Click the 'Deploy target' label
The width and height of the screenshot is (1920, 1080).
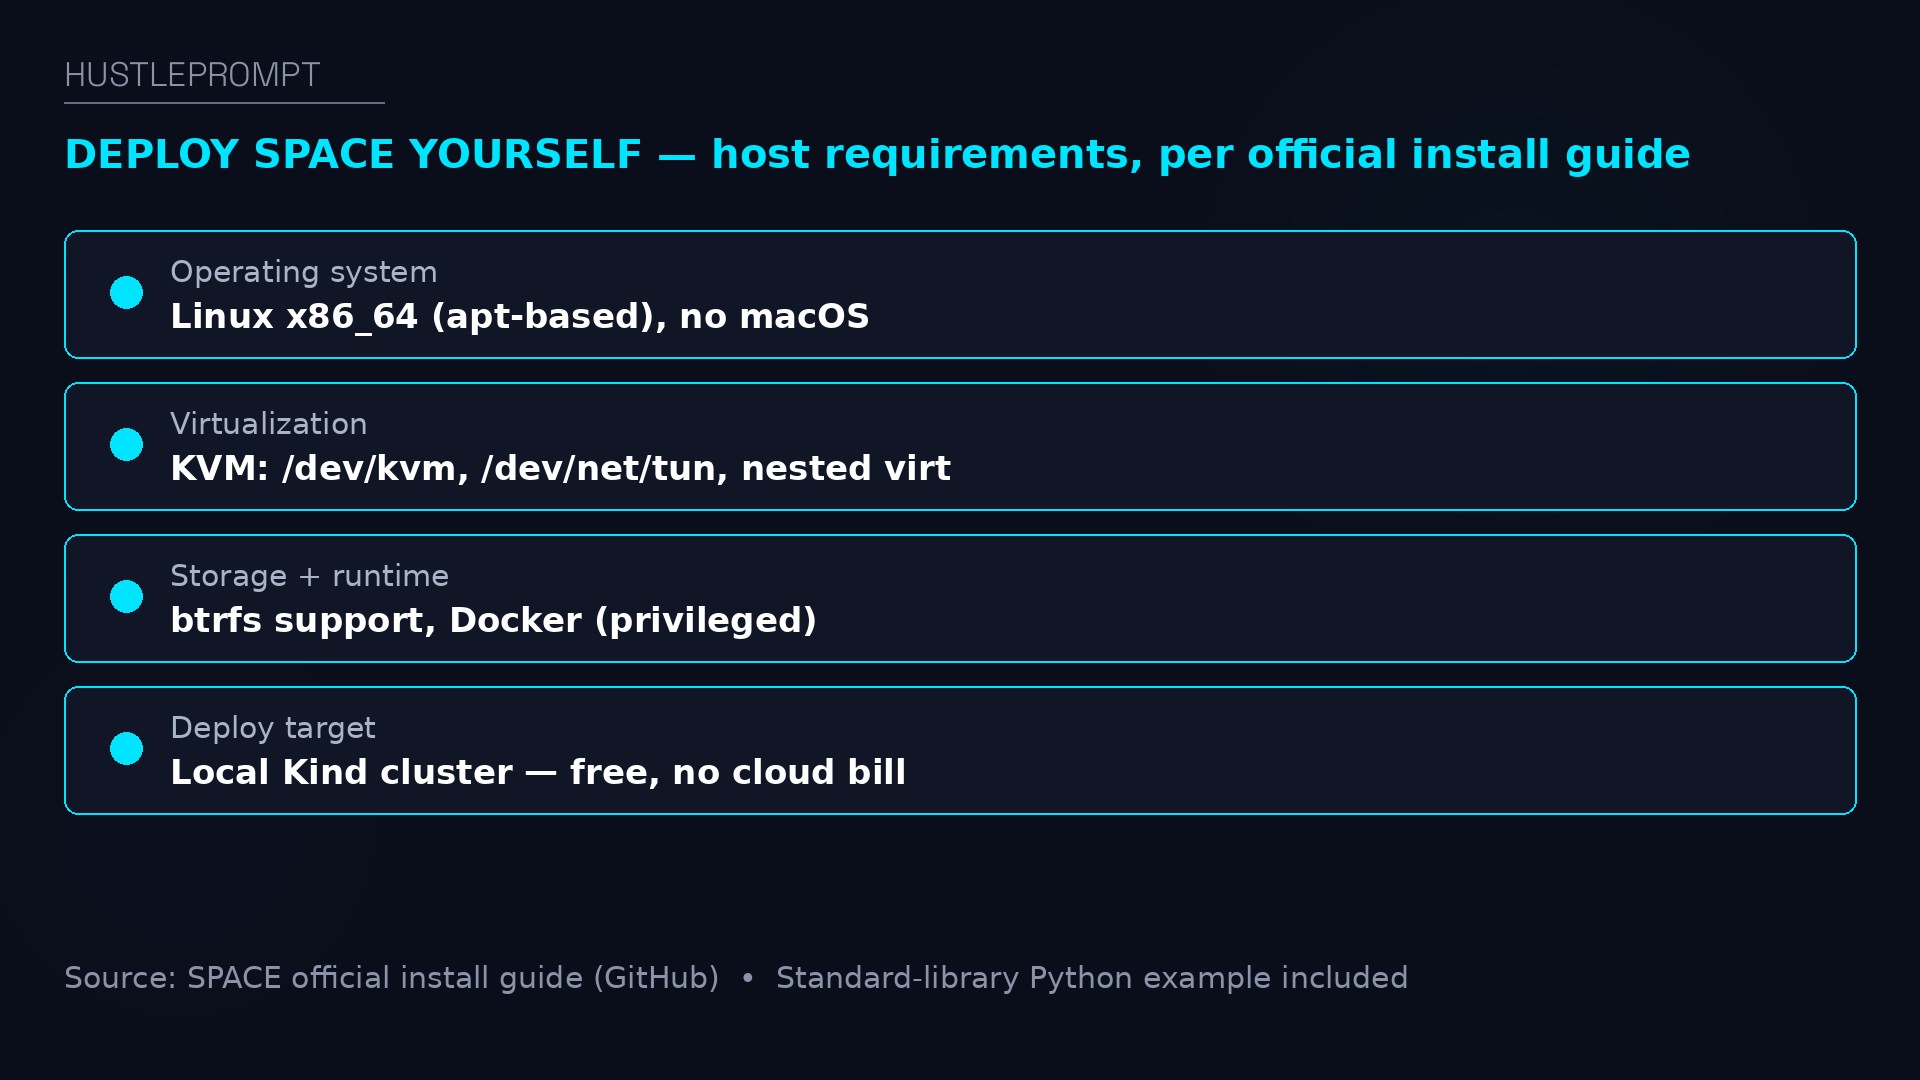[273, 728]
